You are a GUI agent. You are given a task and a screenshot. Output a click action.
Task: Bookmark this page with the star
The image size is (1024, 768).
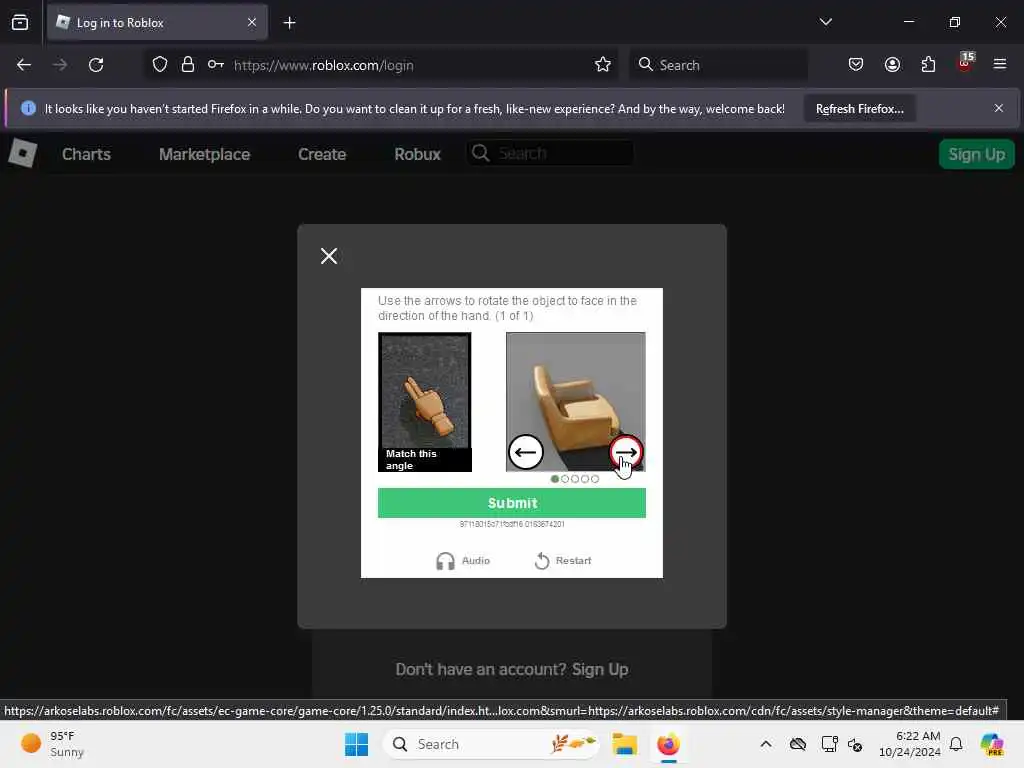pos(603,65)
